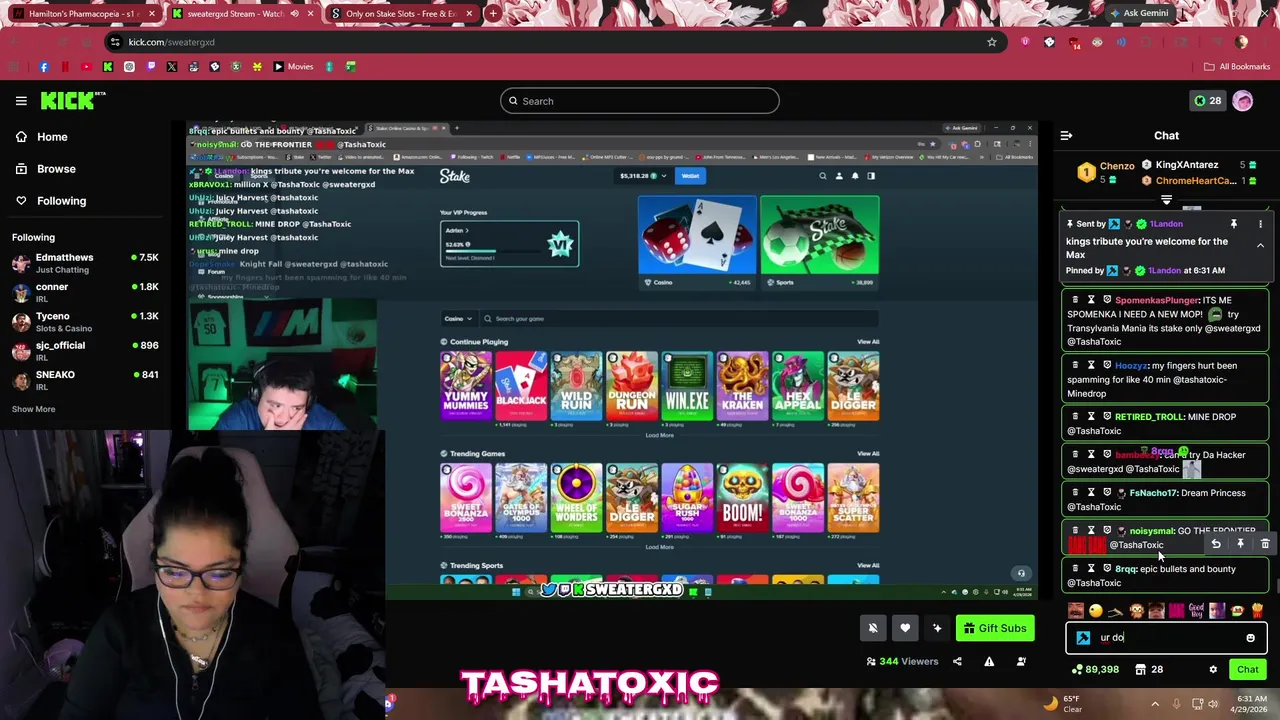
Task: Open SNEAKO channel
Action: click(x=85, y=380)
